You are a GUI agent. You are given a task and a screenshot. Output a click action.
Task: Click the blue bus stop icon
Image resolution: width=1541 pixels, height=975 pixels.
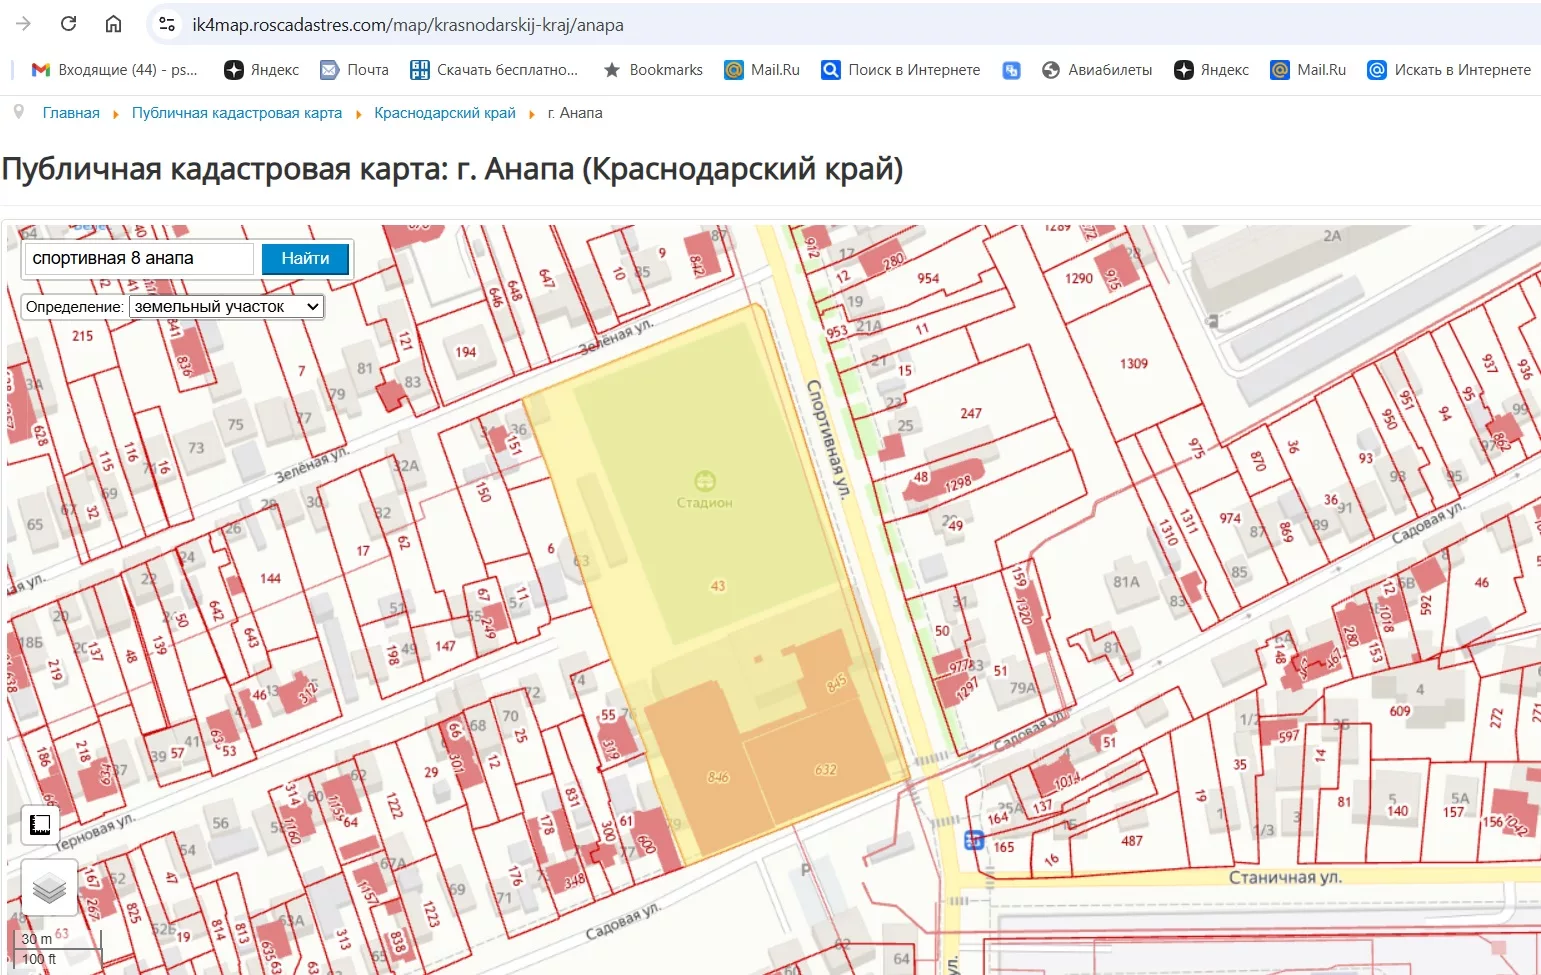973,840
